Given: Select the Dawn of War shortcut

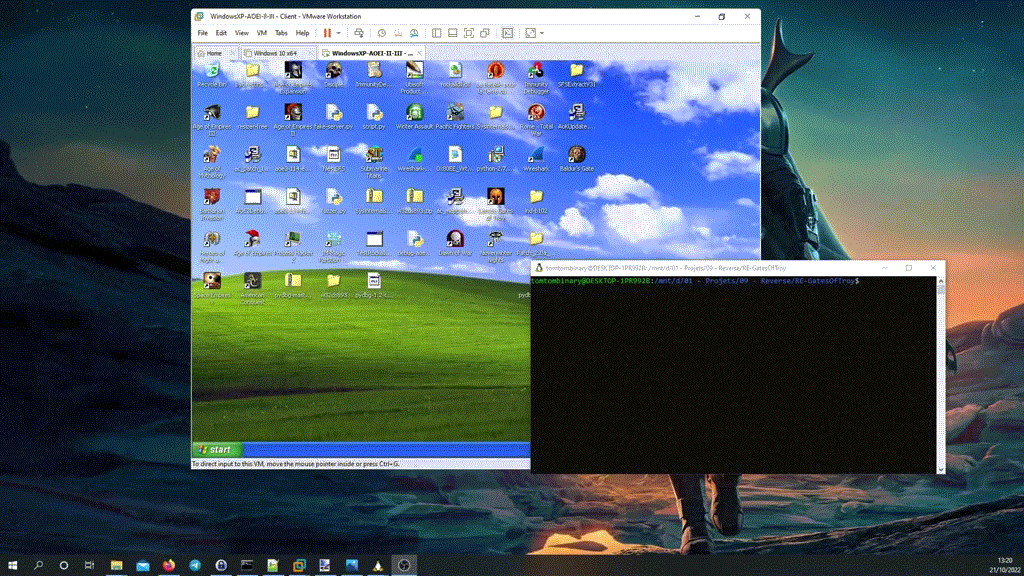Looking at the screenshot, I should (455, 244).
